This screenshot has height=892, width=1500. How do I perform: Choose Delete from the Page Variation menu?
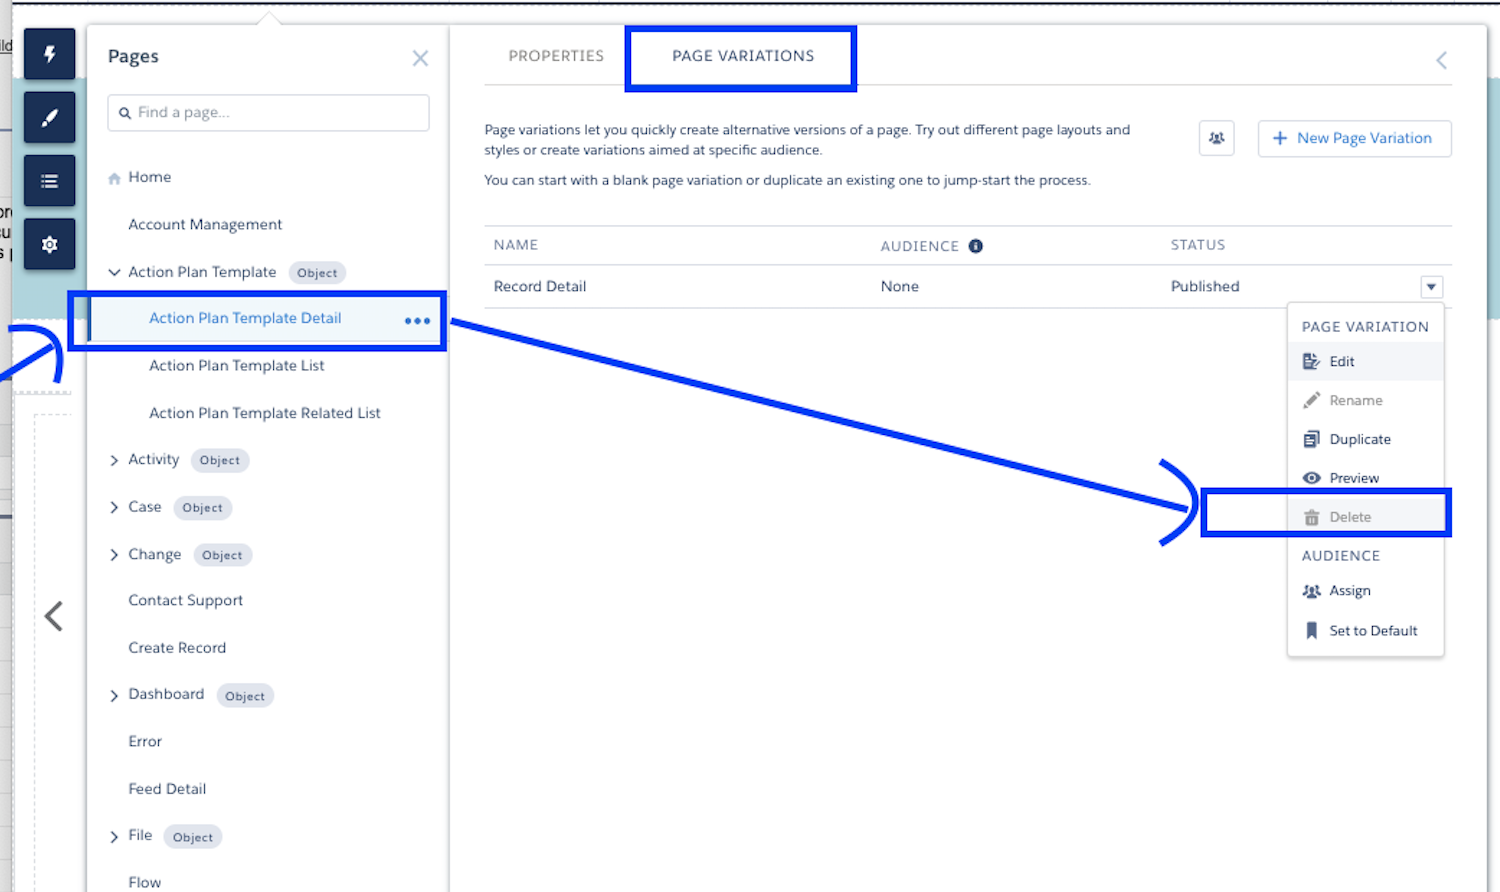point(1366,517)
